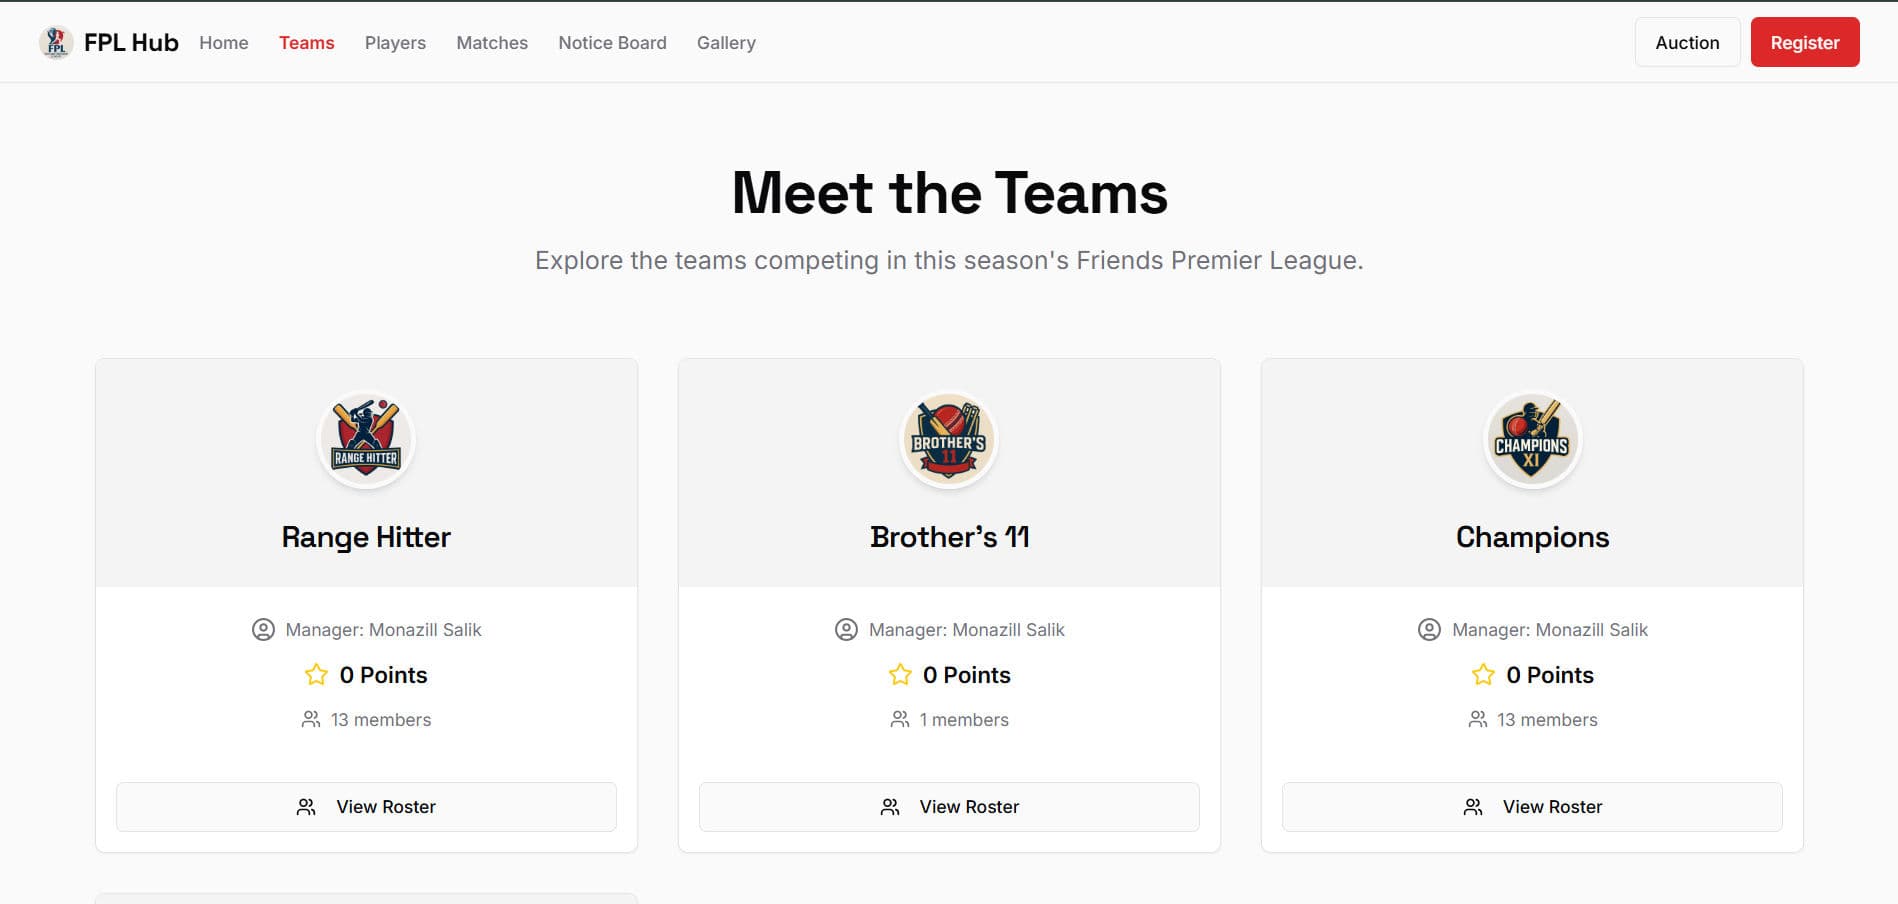Click the roster icon inside Range Hitter's View Roster button
Viewport: 1898px width, 904px height.
(x=306, y=806)
